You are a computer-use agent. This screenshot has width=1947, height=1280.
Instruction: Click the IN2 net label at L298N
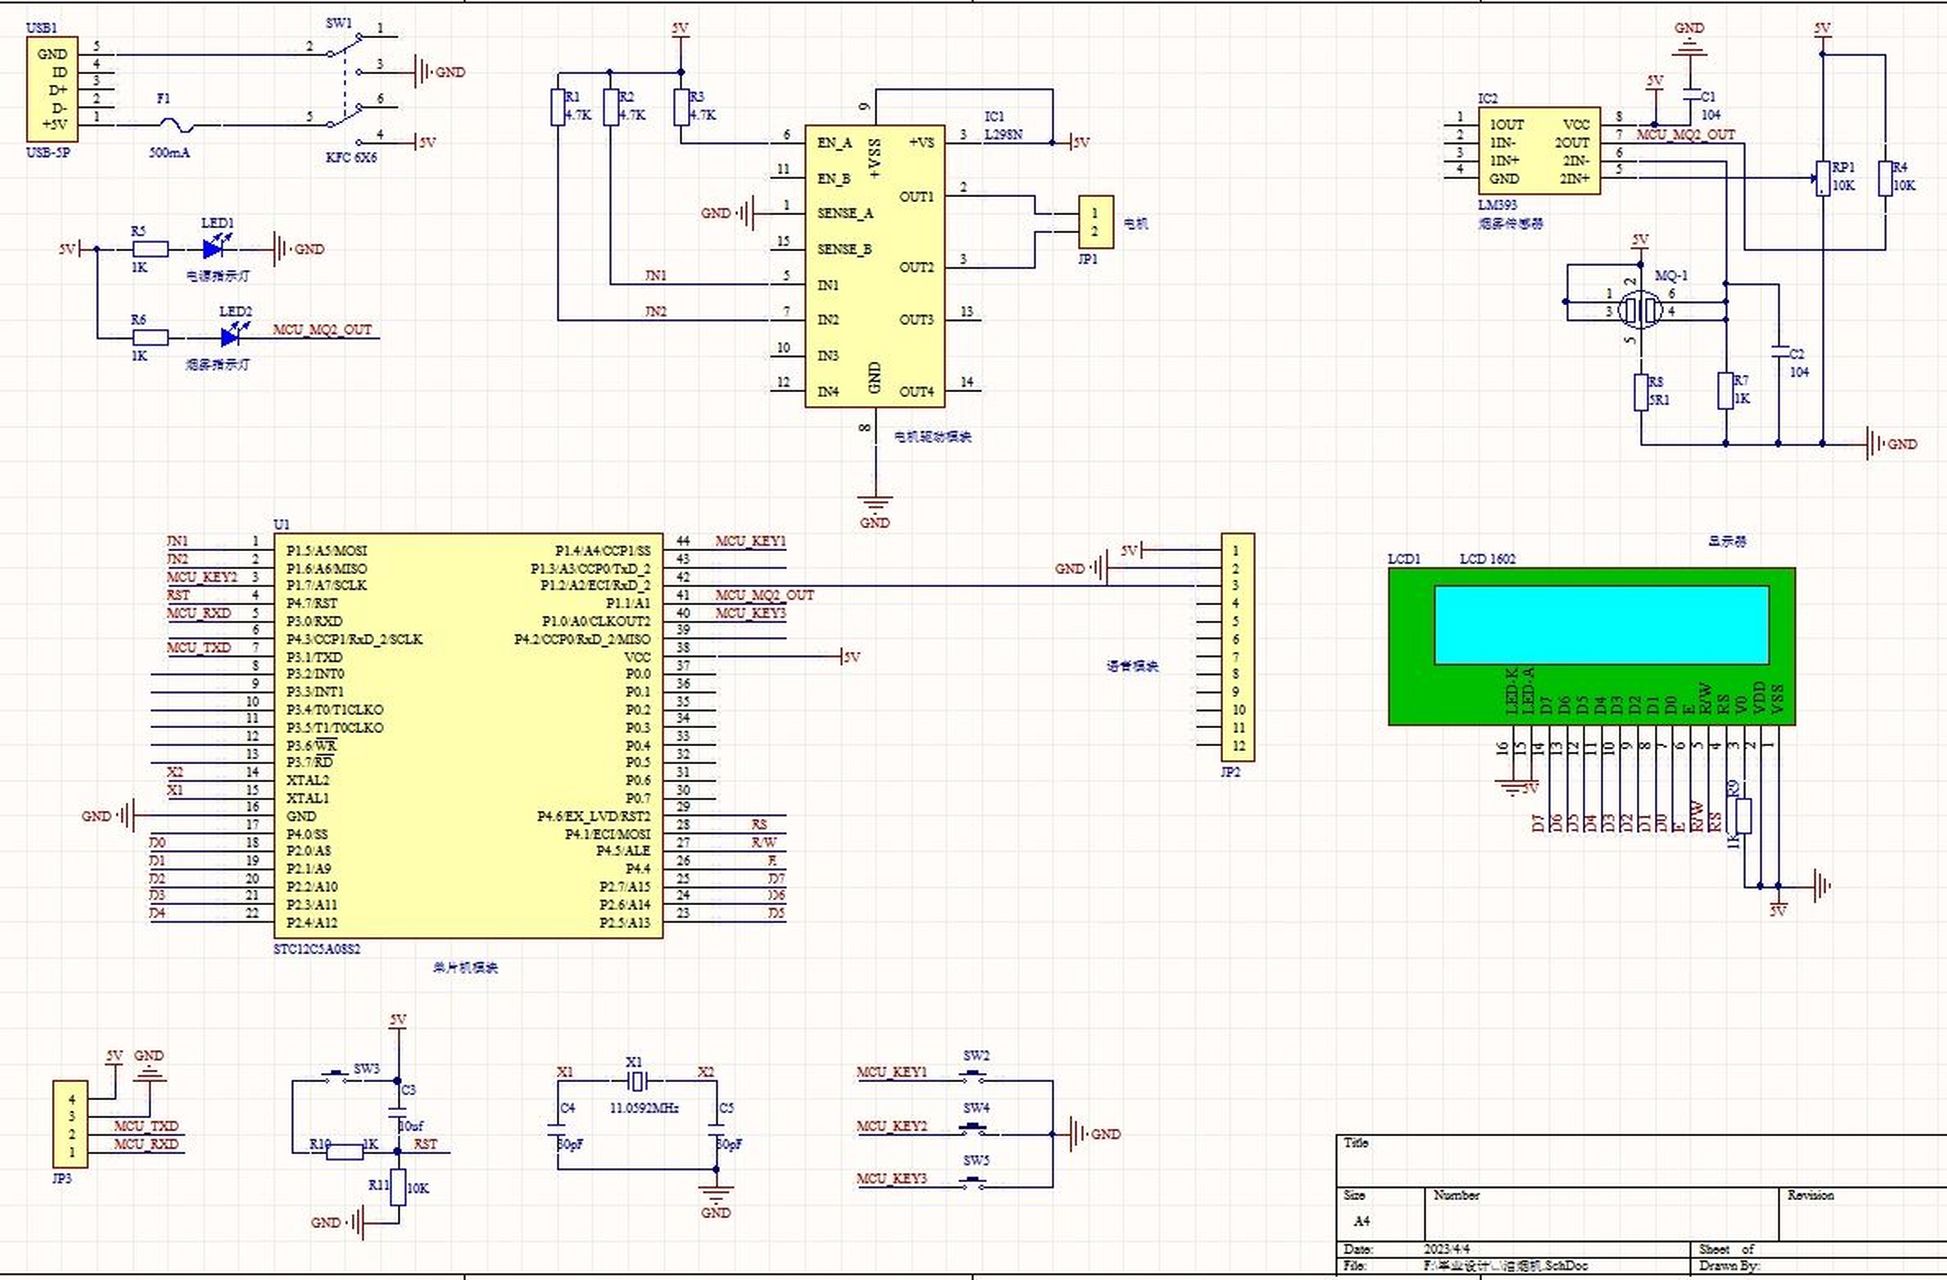[656, 311]
